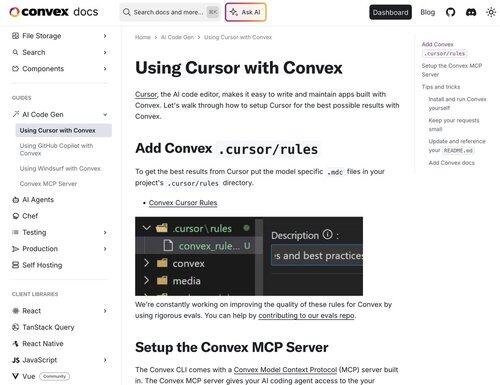Open the AI Agents sidebar item

click(38, 200)
